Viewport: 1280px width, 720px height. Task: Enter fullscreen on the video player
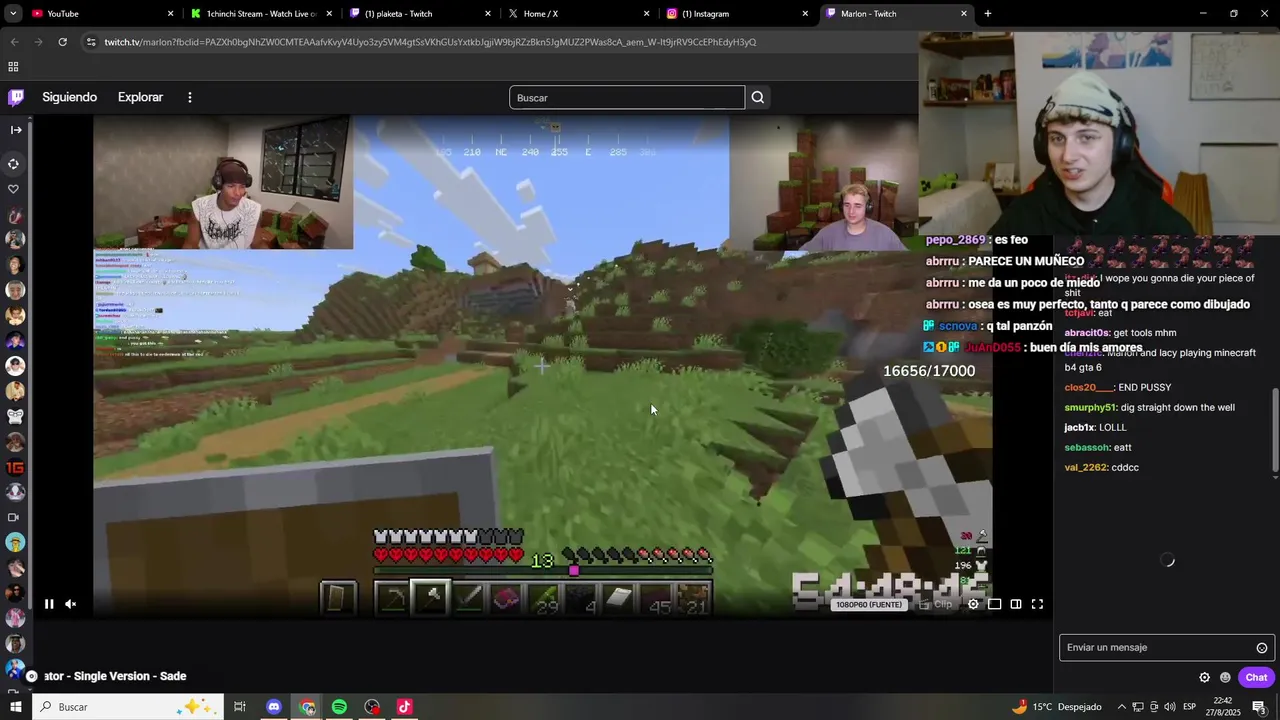click(1037, 604)
